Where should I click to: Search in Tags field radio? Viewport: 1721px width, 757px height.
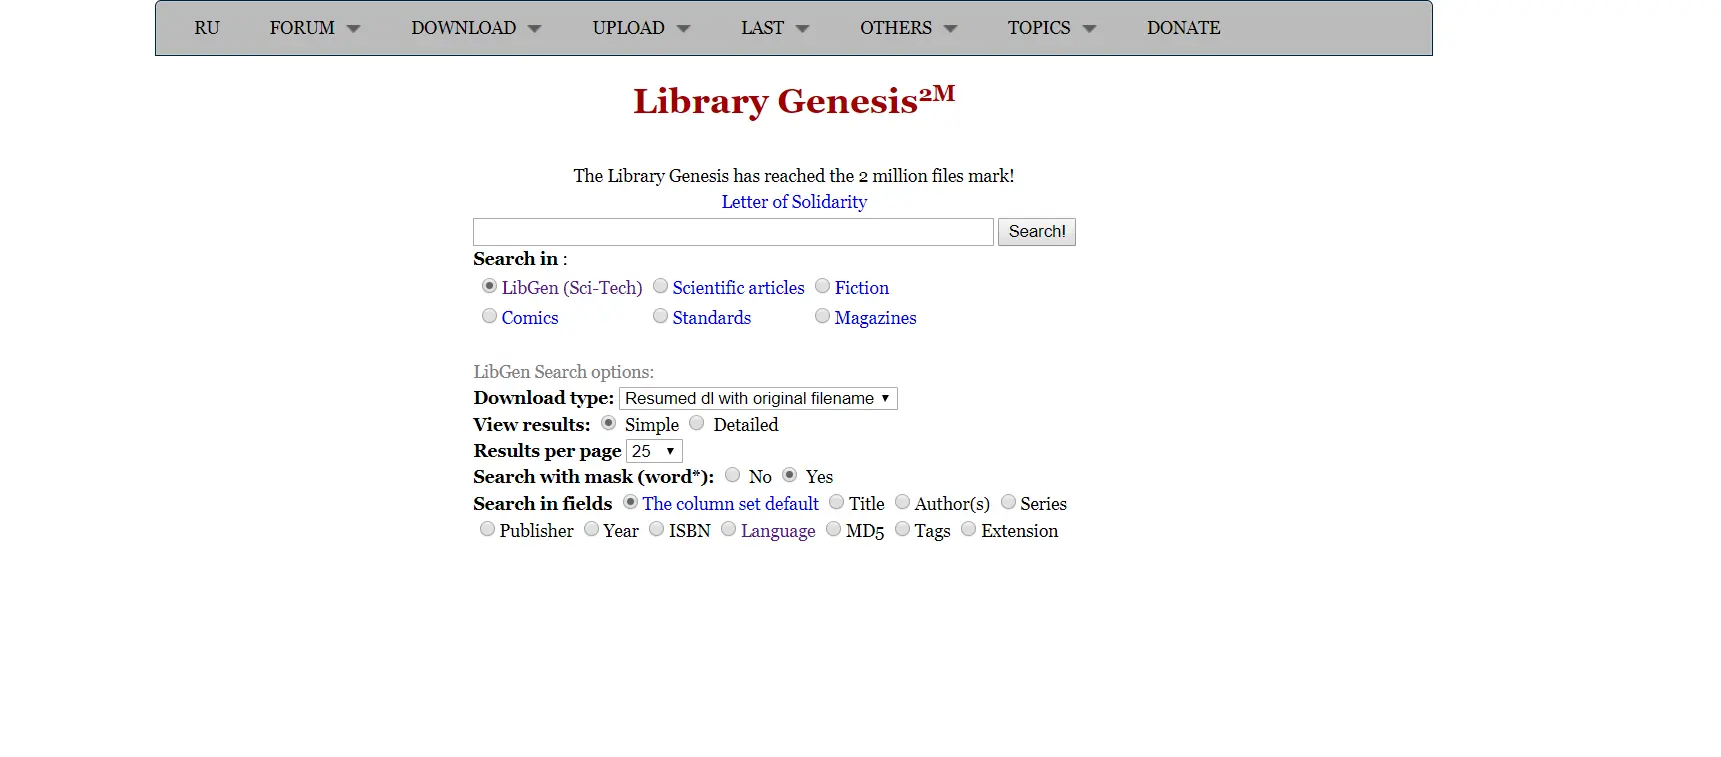tap(903, 529)
